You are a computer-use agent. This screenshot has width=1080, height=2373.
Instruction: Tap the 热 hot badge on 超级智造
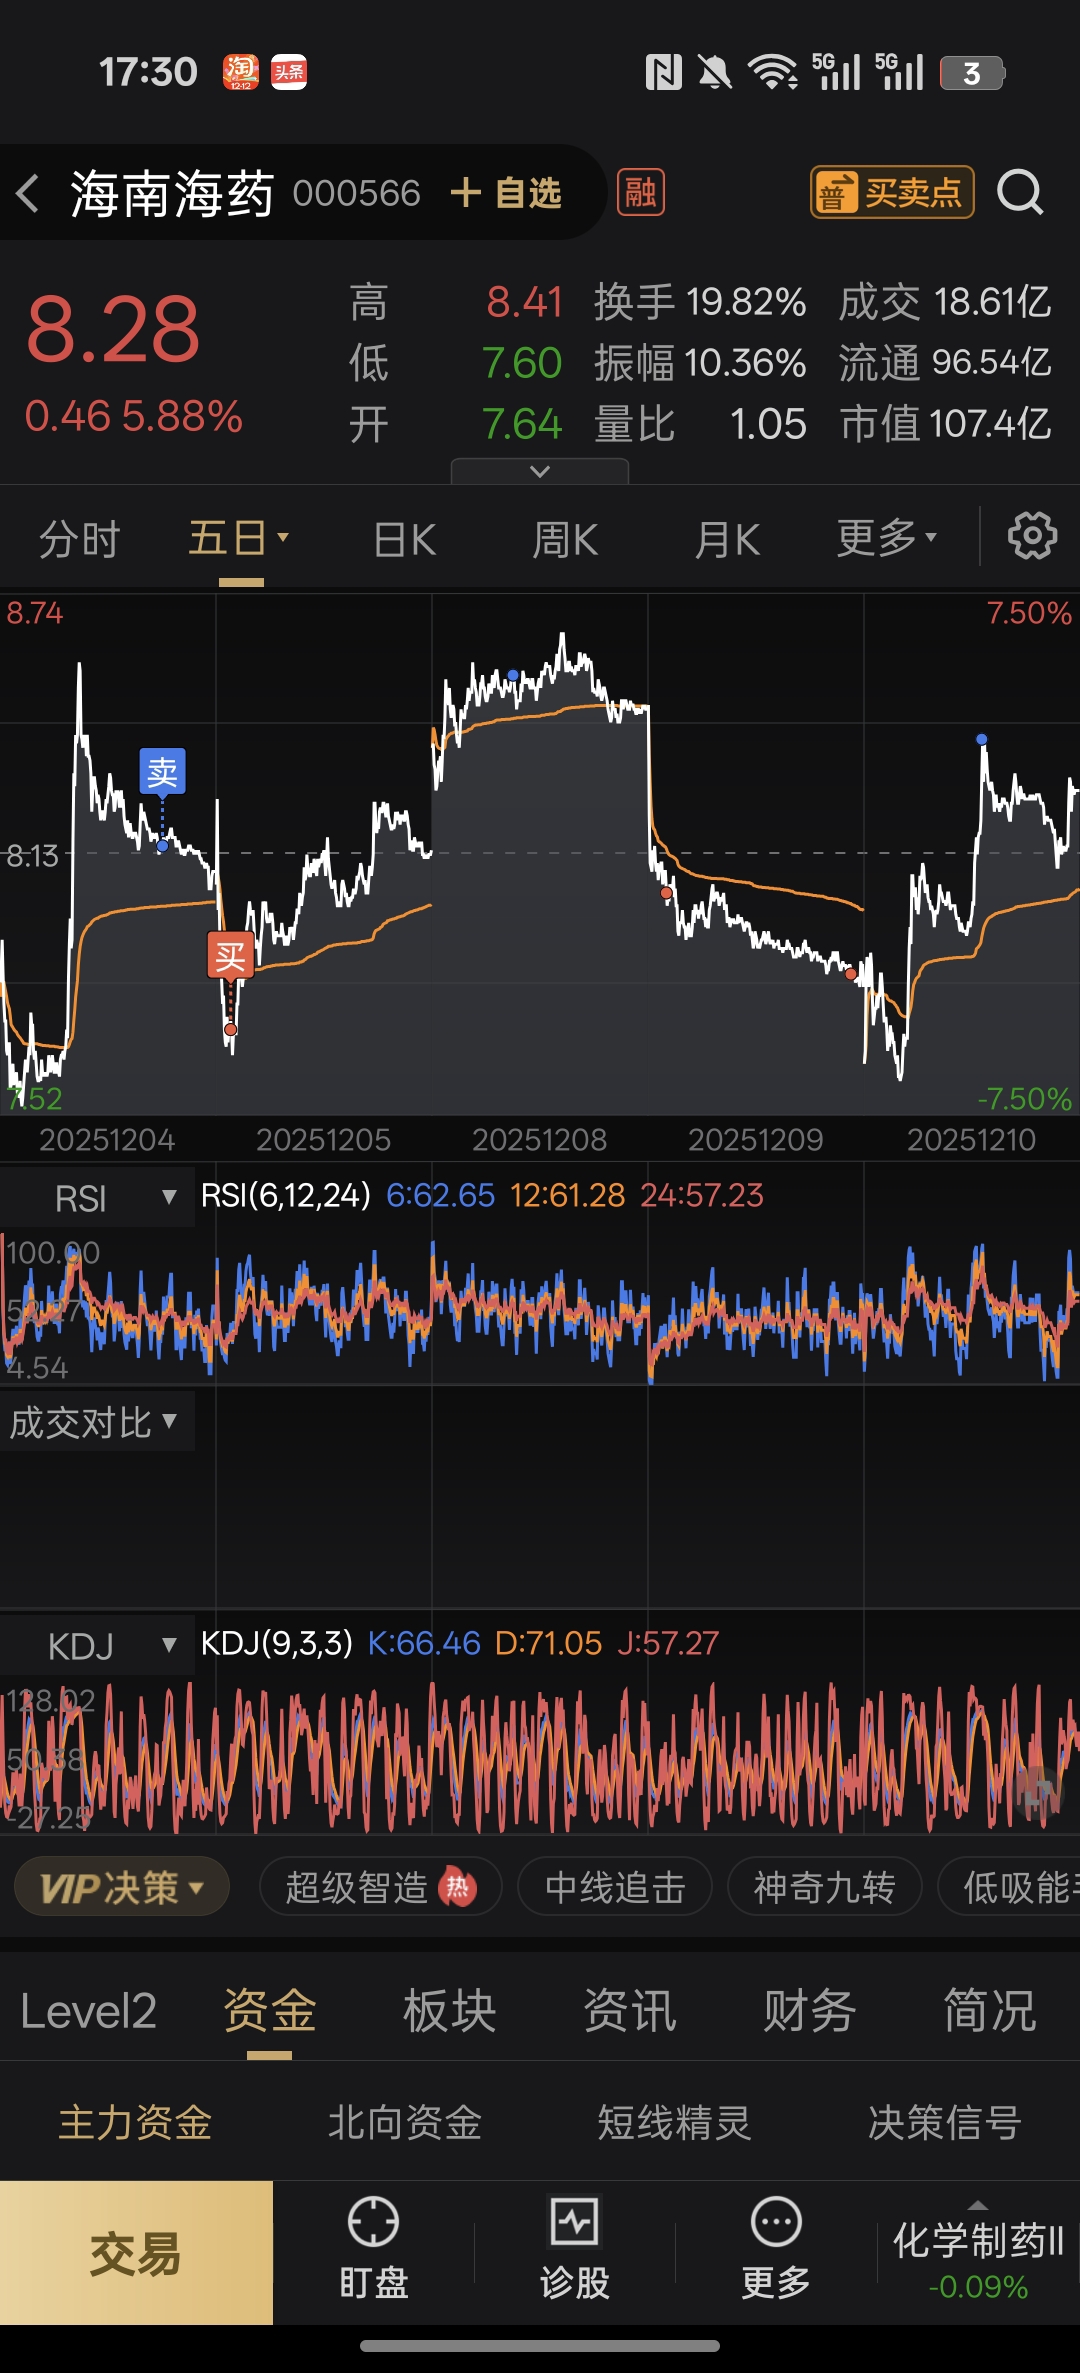click(x=457, y=1887)
